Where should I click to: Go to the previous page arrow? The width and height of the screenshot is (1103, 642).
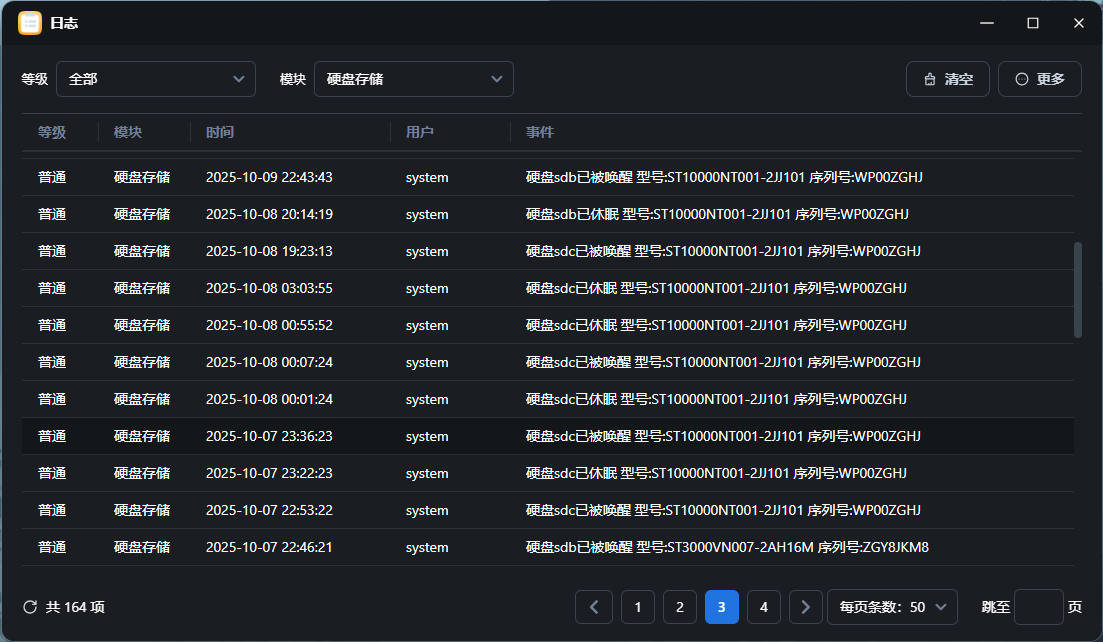[594, 607]
